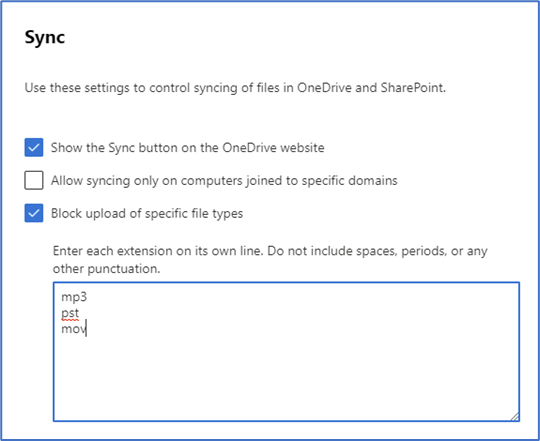This screenshot has height=441, width=540.
Task: Click the words 'specific domains' in the second option
Action: 350,180
